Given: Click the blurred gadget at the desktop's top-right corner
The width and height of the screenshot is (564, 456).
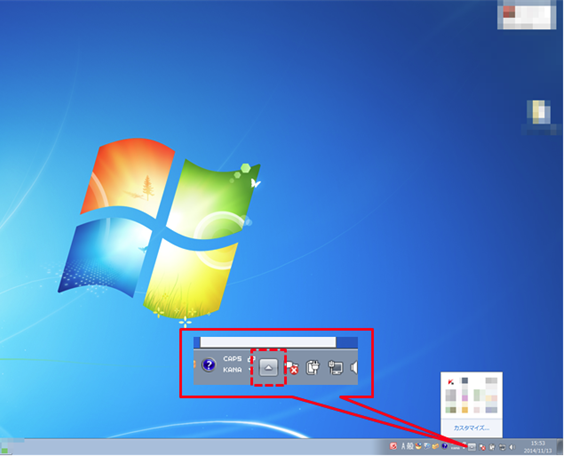Looking at the screenshot, I should point(527,15).
